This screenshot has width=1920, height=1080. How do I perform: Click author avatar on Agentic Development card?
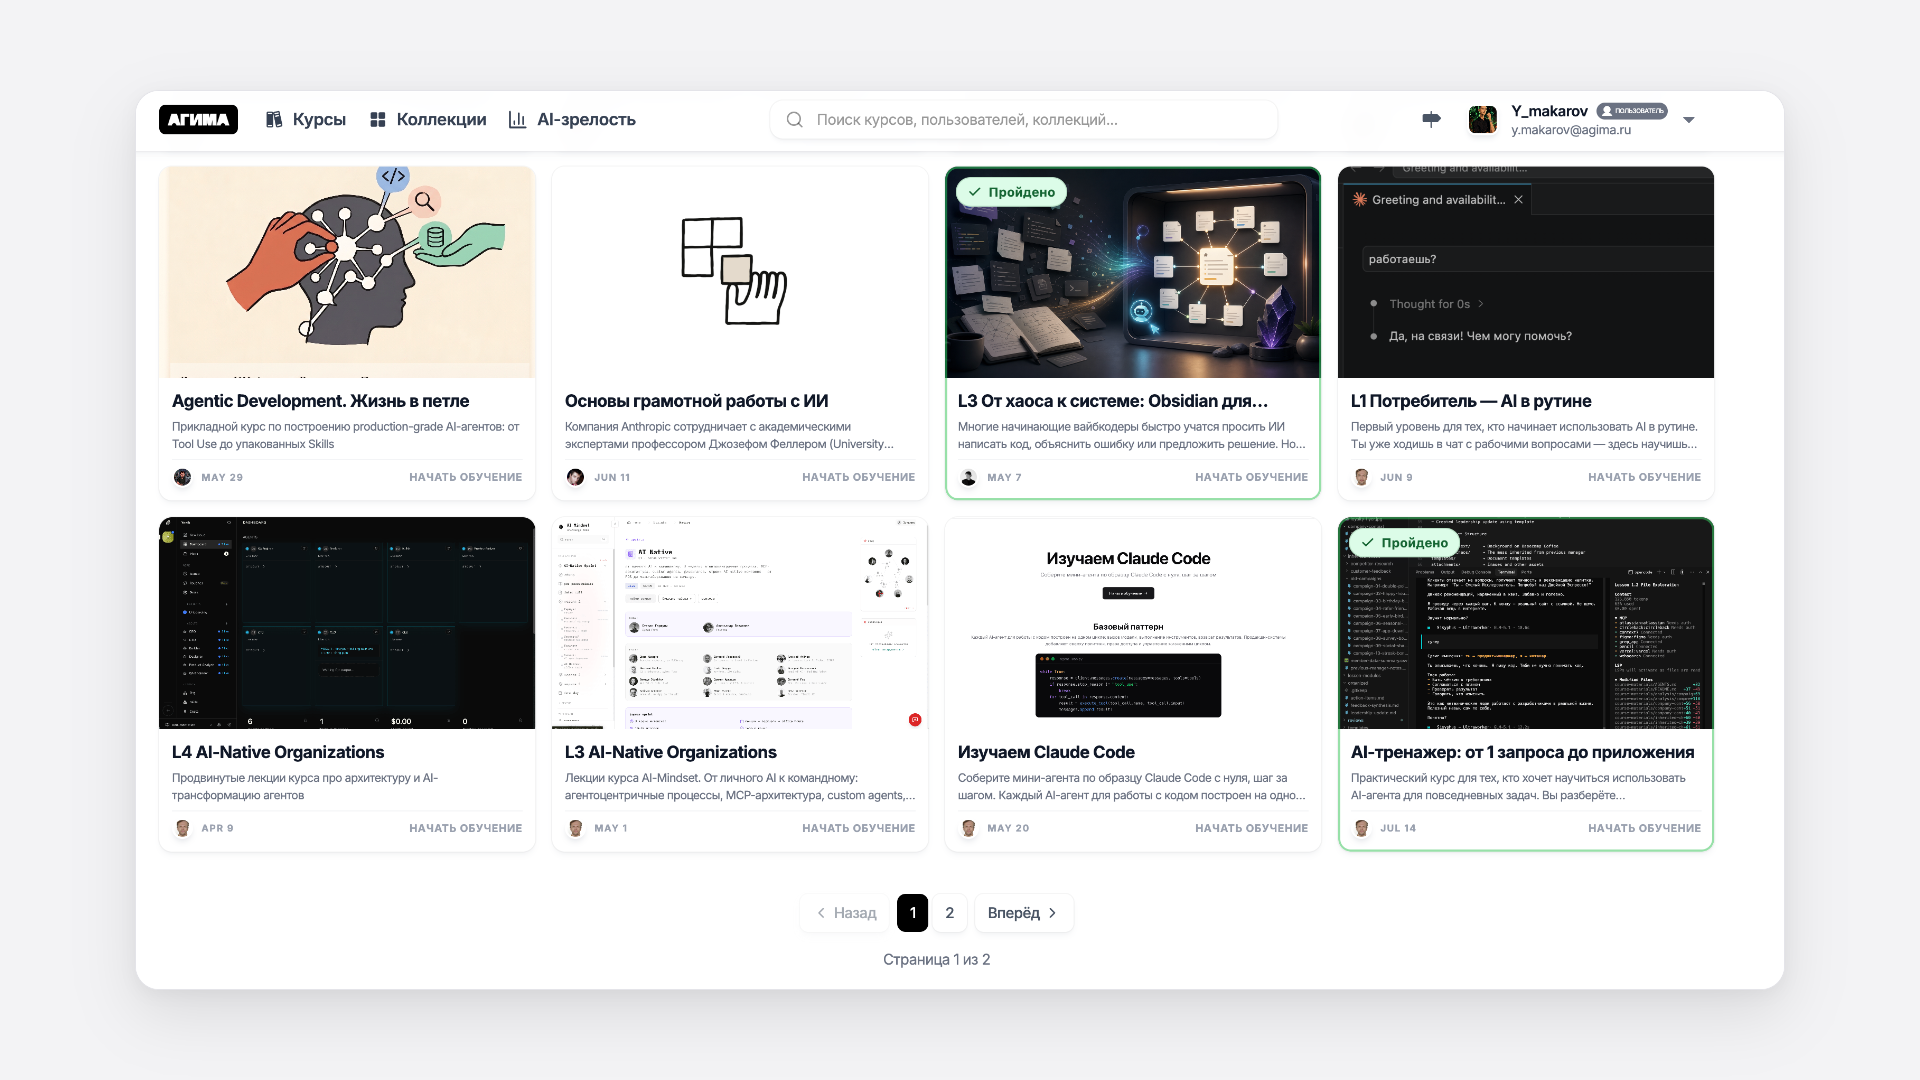tap(182, 477)
